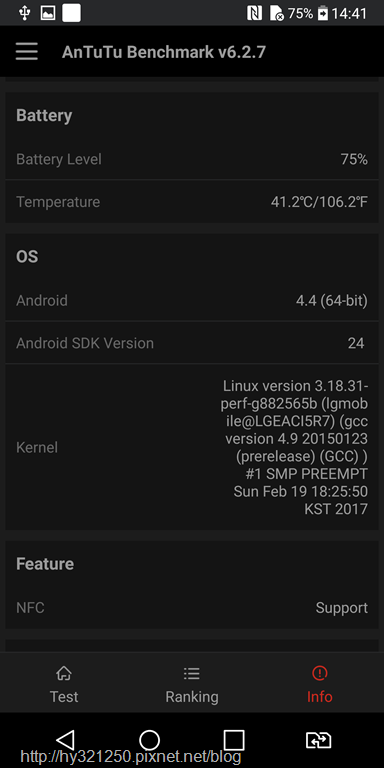Tap the screen capture navigation icon
The height and width of the screenshot is (768, 384).
click(x=318, y=740)
